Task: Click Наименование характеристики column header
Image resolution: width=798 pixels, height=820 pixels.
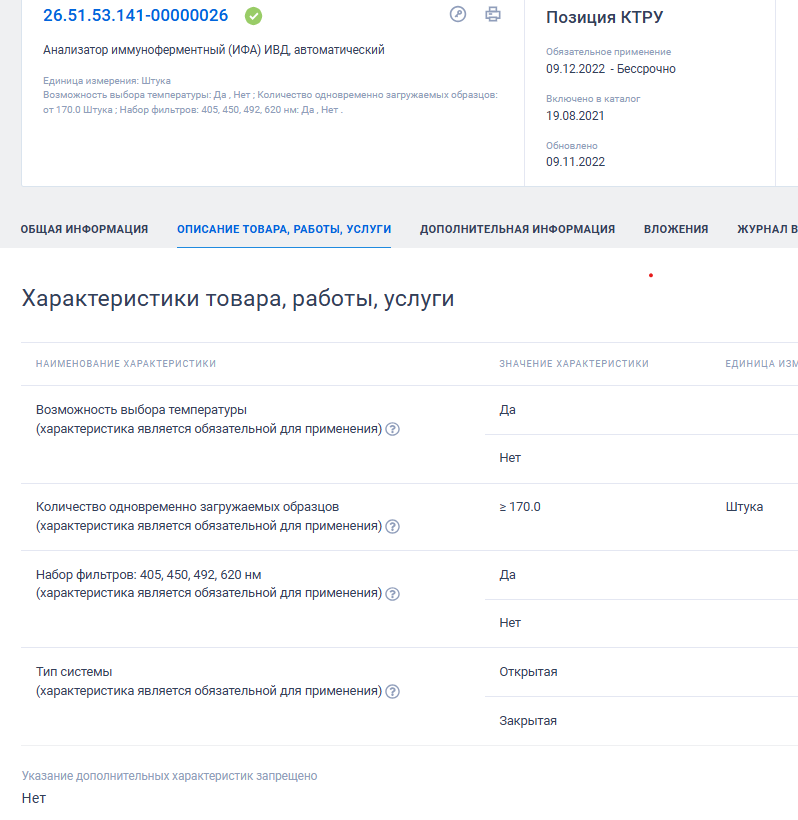Action: pos(126,363)
